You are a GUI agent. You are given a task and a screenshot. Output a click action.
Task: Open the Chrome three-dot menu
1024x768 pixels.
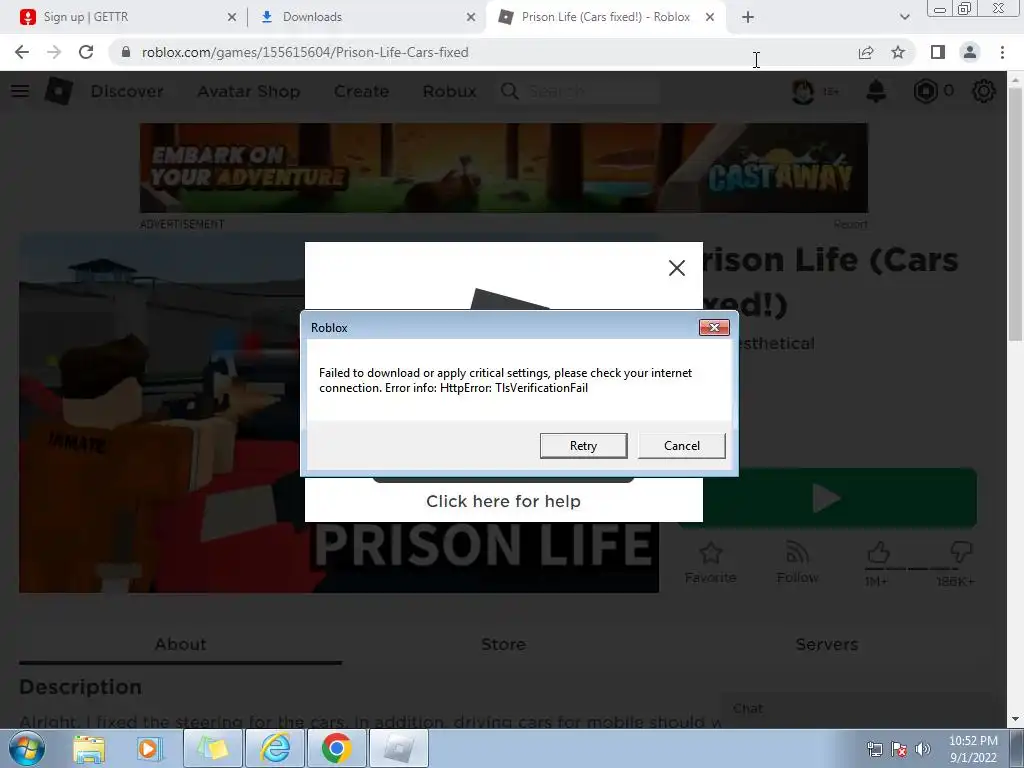pyautogui.click(x=1002, y=52)
